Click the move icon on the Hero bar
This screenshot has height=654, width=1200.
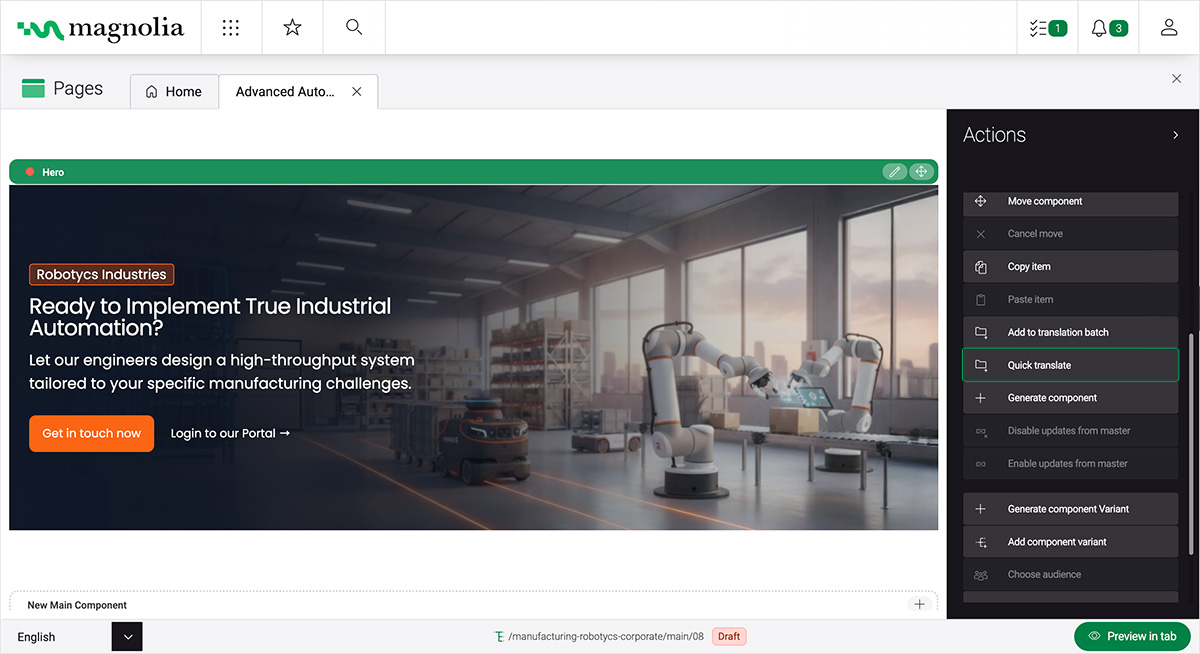pos(921,171)
